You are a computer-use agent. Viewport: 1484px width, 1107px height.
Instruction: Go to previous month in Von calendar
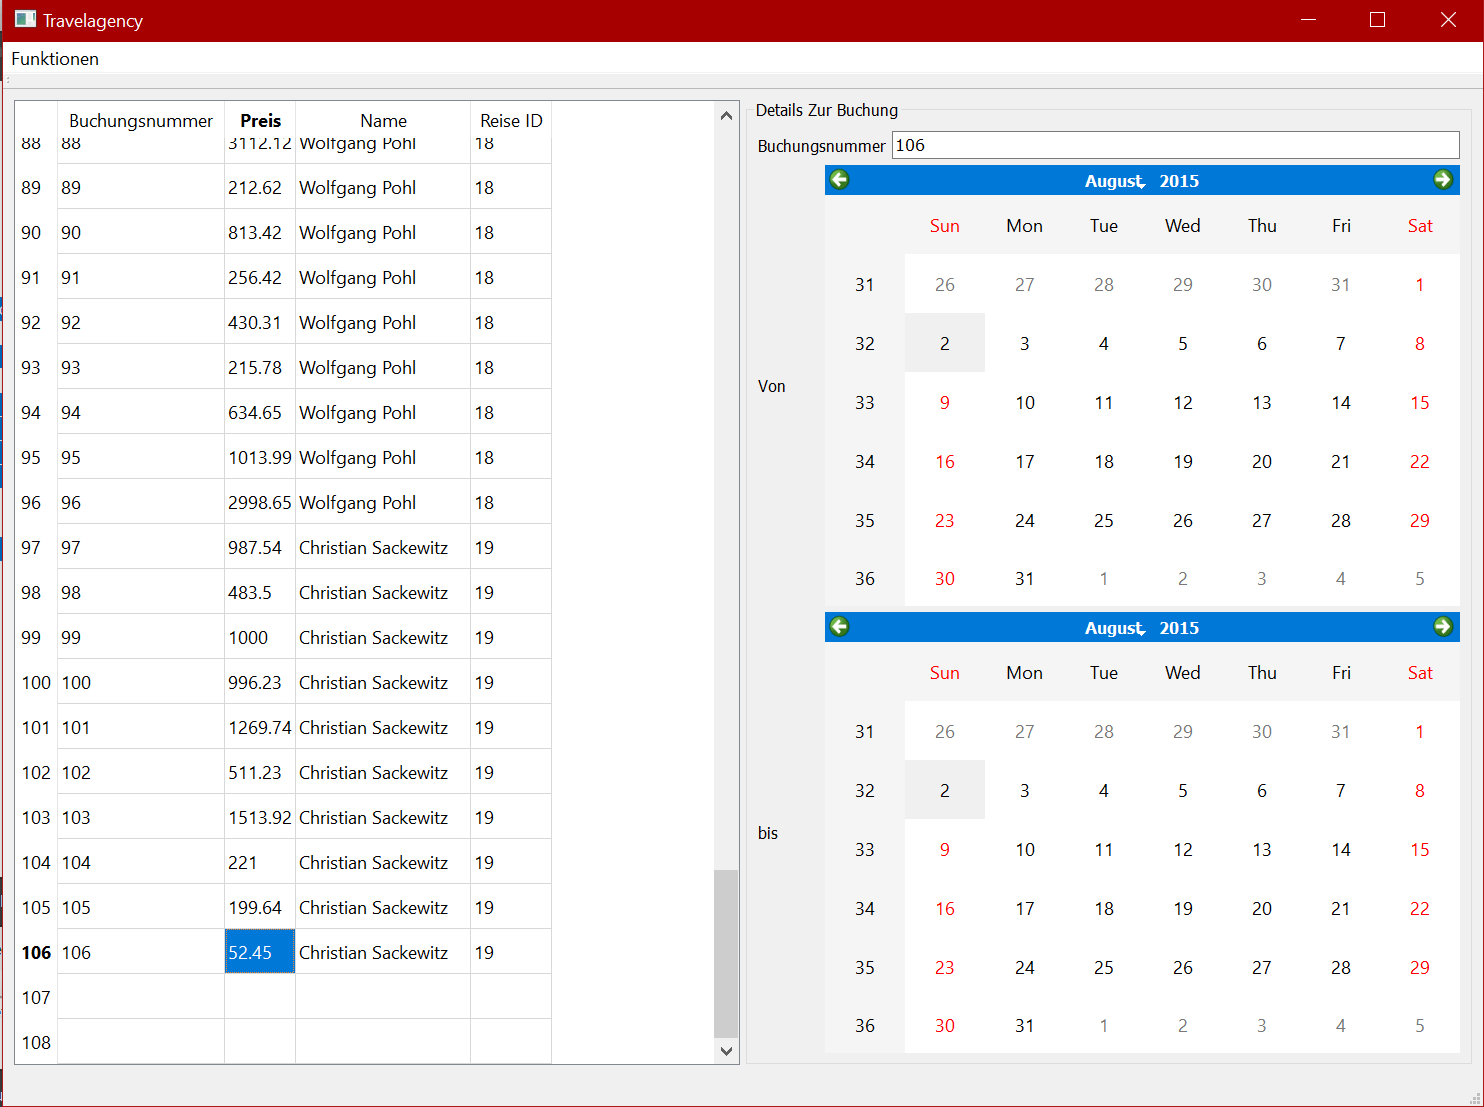pos(839,180)
